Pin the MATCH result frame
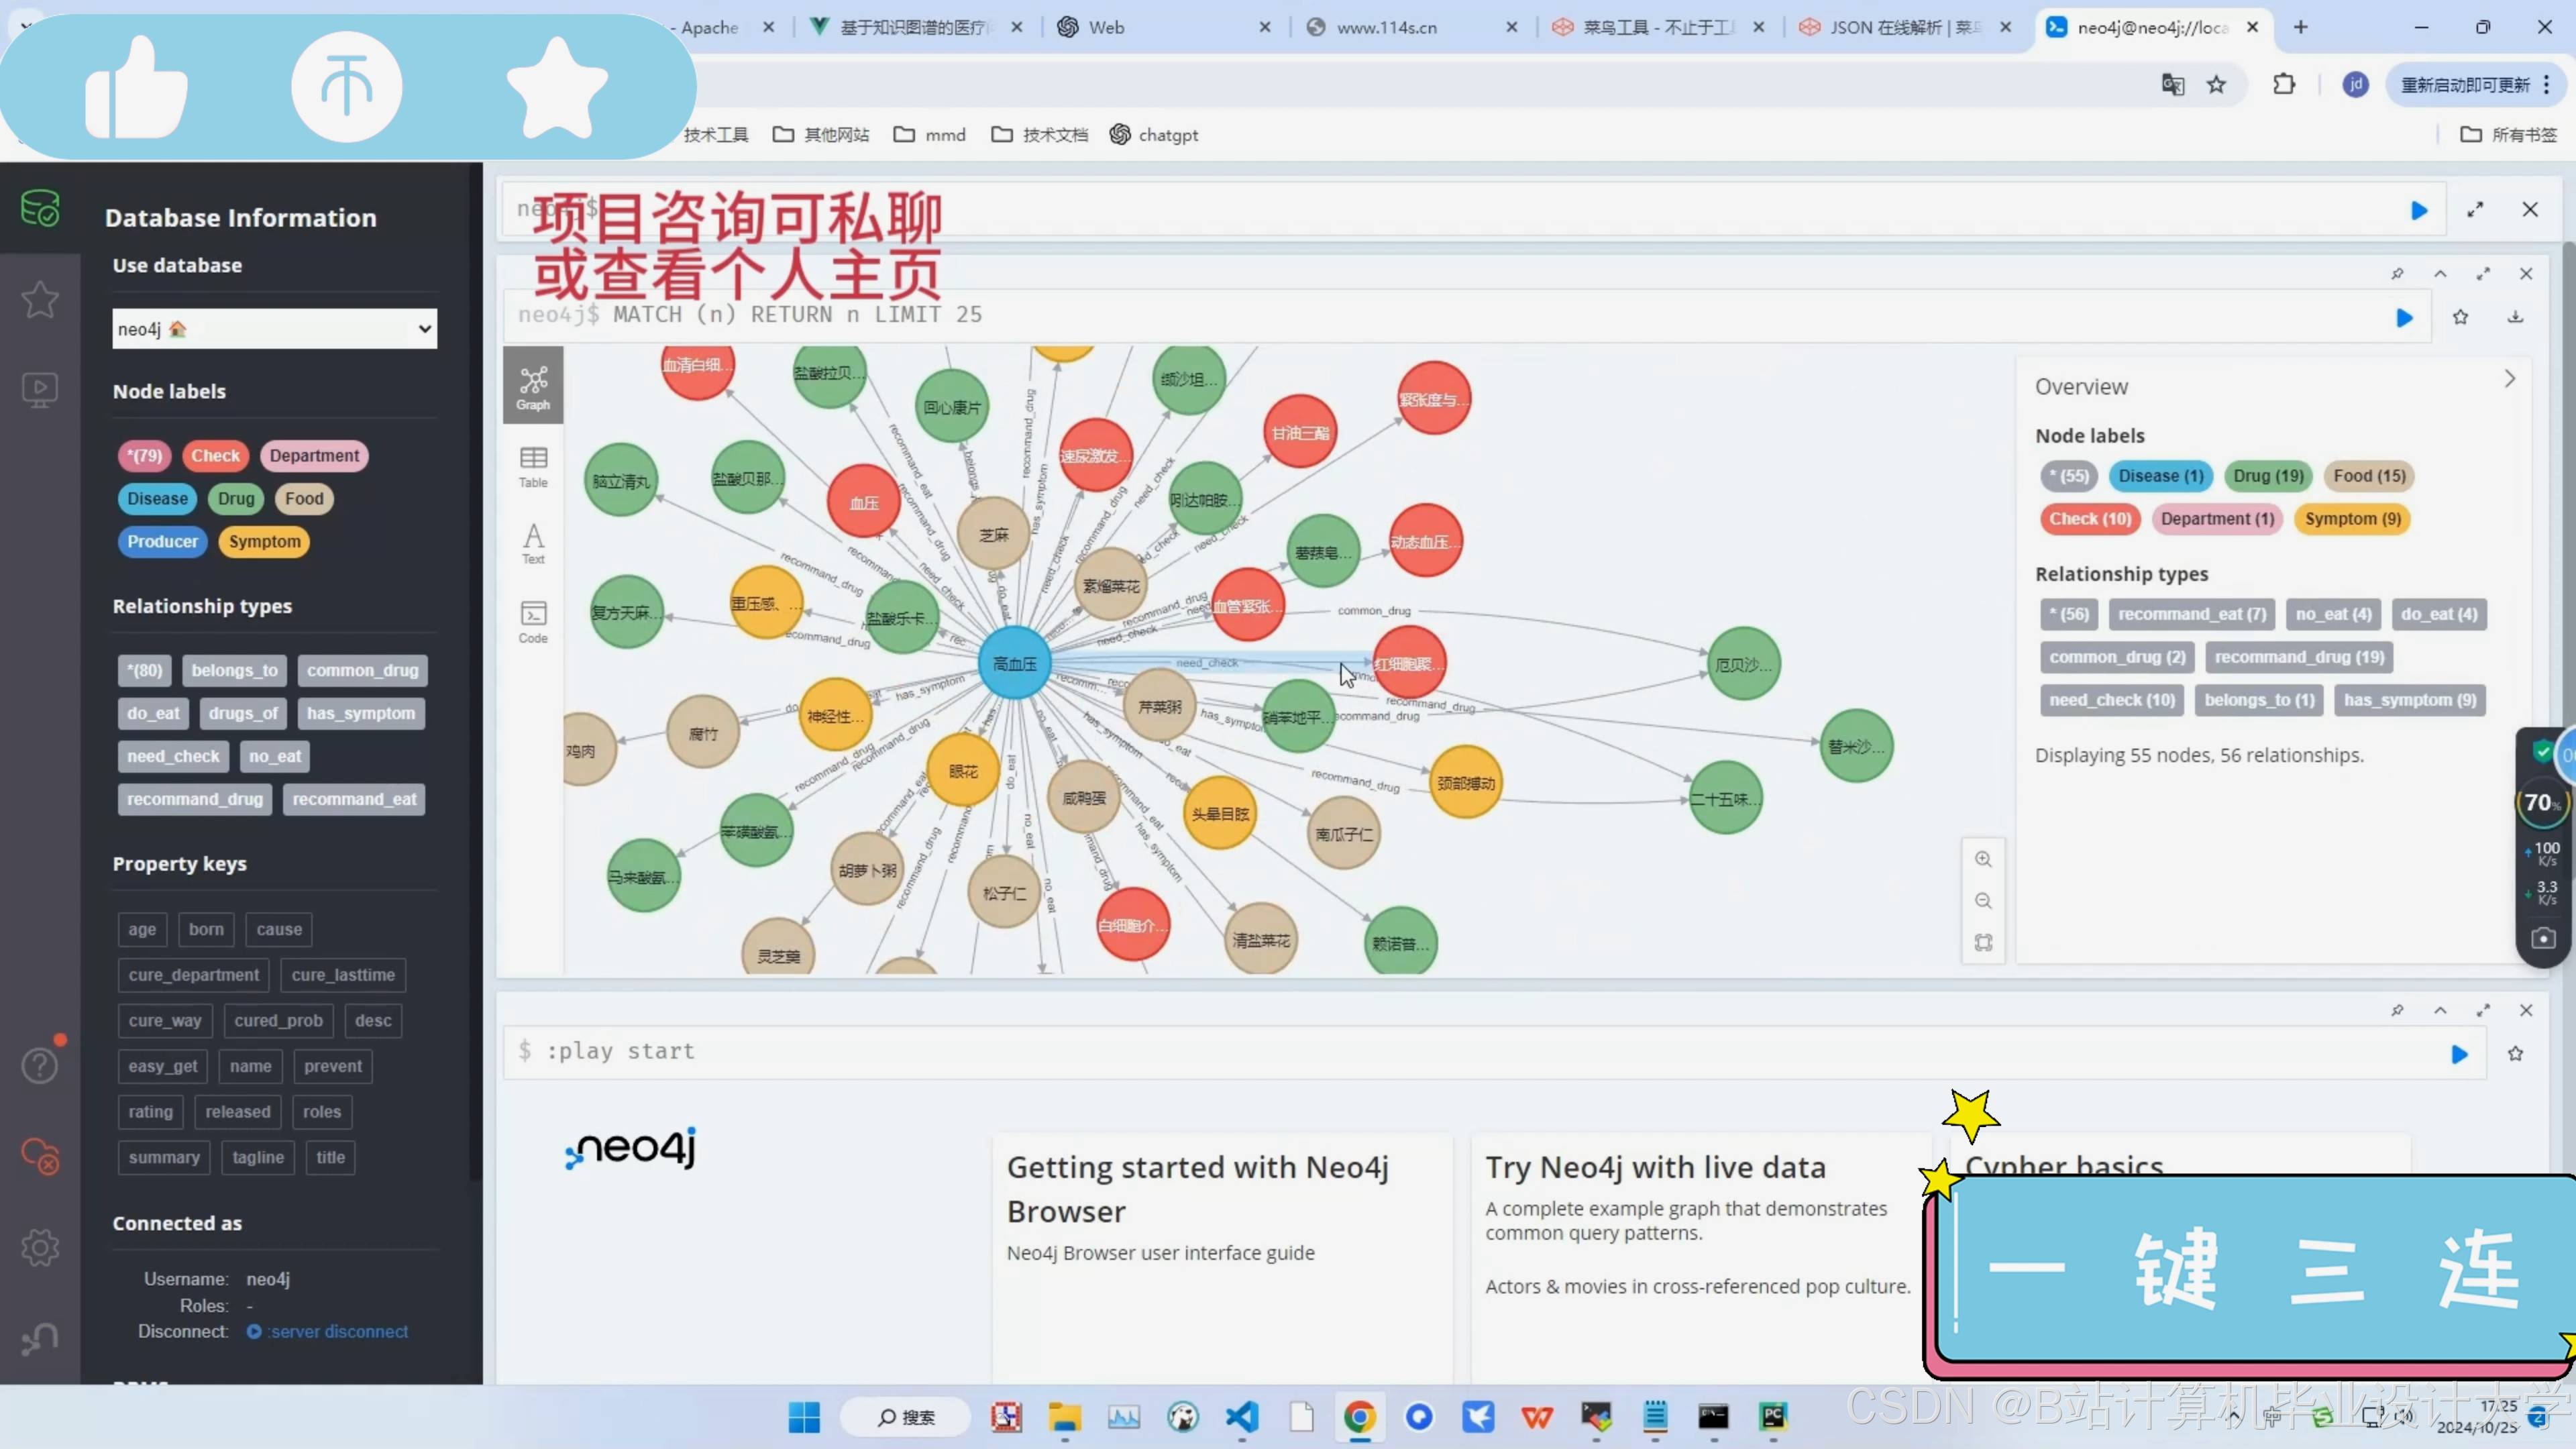The width and height of the screenshot is (2576, 1449). 2397,274
